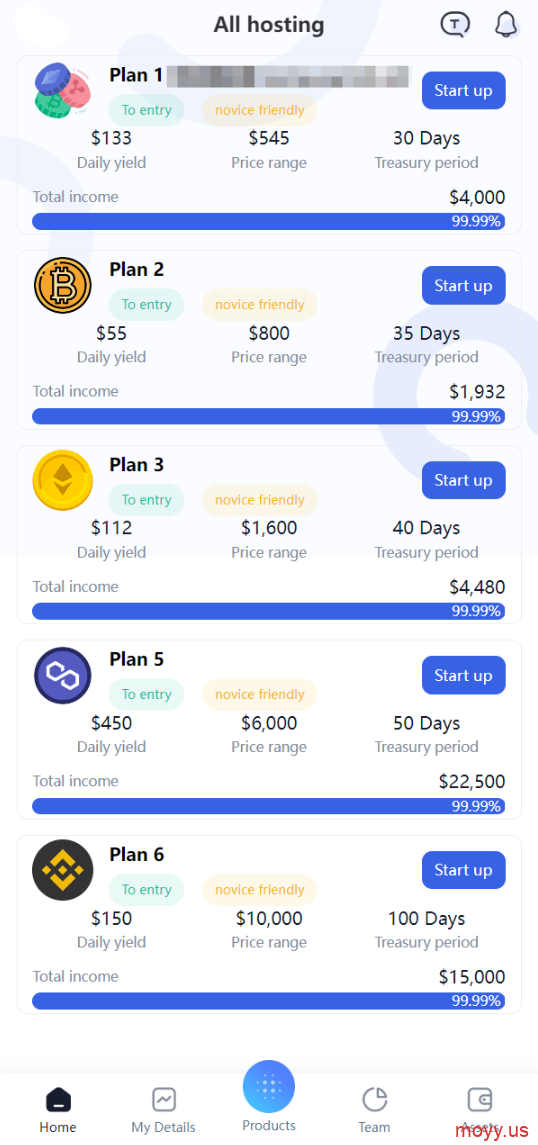Open the chat message icon
Viewport: 538px width, 1145px height.
(455, 24)
